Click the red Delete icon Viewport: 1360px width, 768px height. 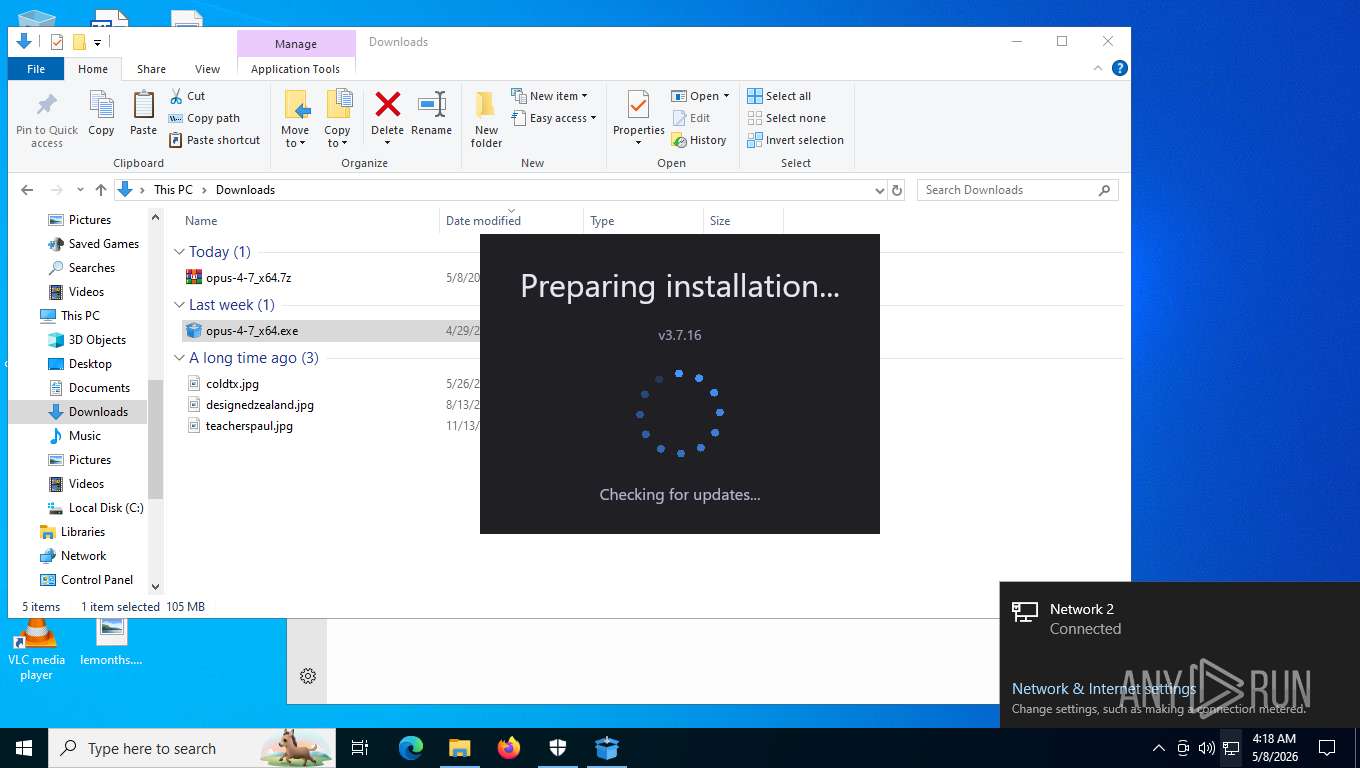pos(387,104)
